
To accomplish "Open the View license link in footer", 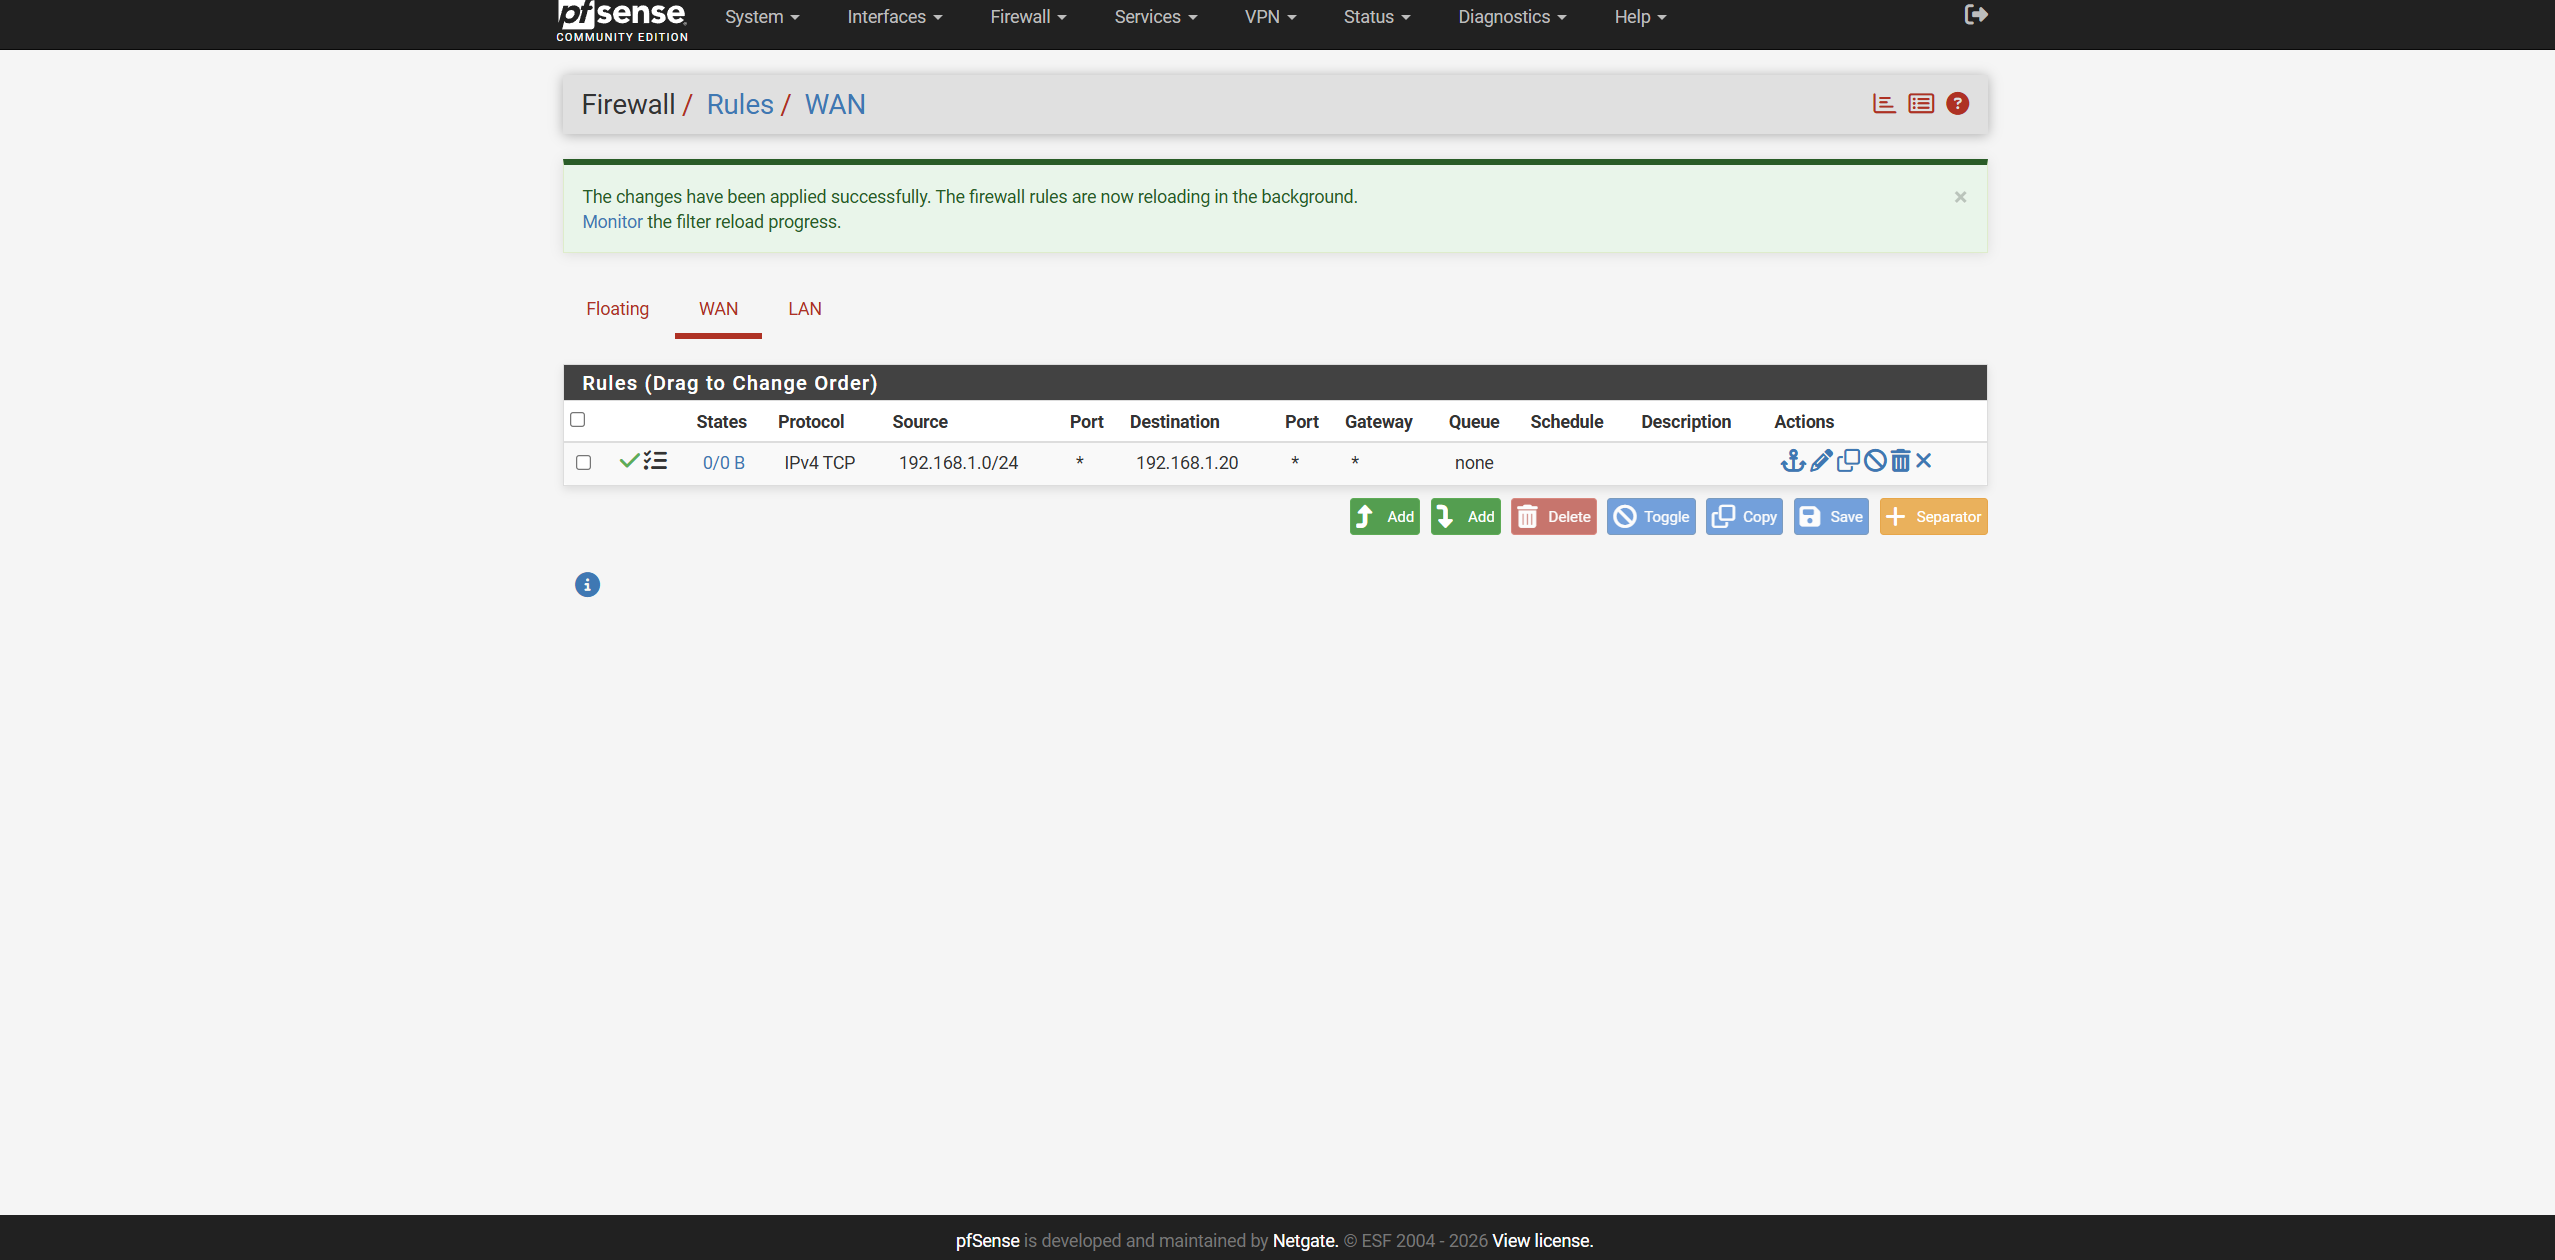I will tap(1542, 1241).
